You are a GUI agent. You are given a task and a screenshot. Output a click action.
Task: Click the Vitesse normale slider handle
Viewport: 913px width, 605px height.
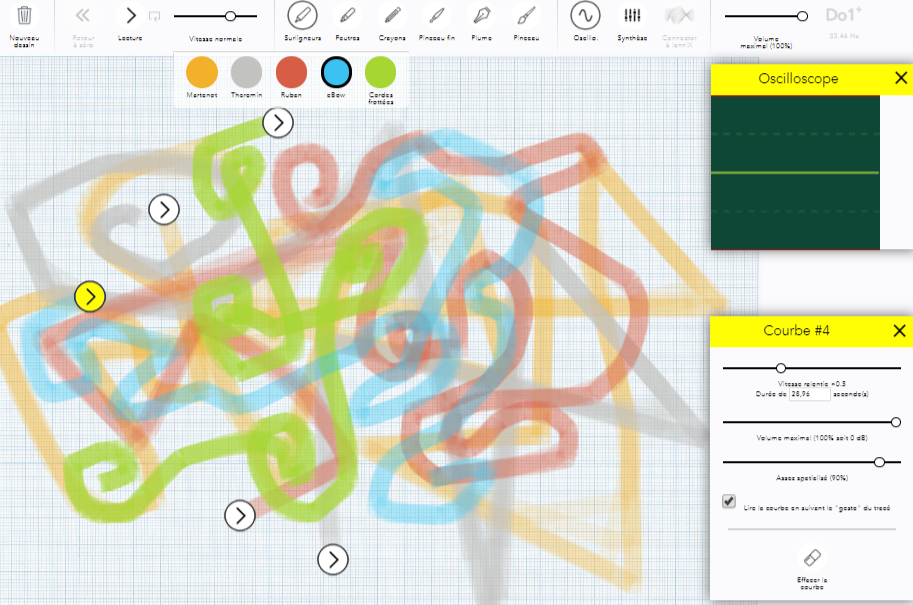tap(230, 16)
